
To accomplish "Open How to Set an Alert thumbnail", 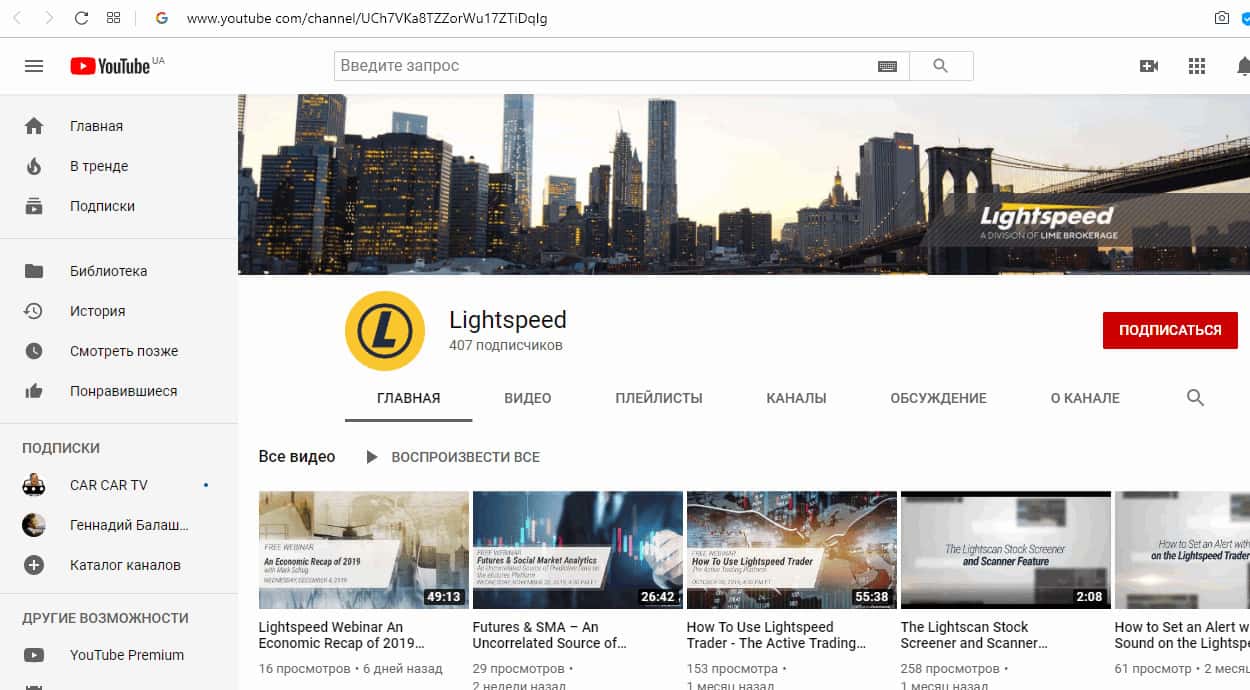I will (1182, 550).
